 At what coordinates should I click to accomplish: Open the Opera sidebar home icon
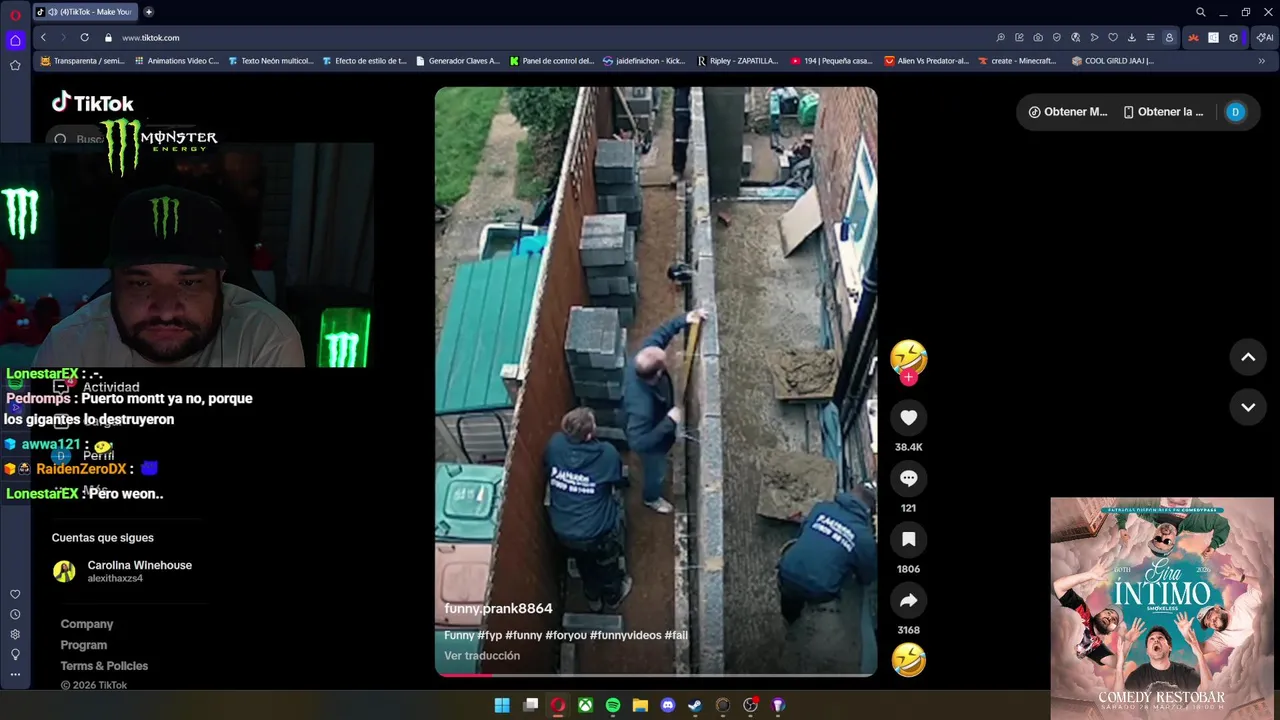[15, 41]
